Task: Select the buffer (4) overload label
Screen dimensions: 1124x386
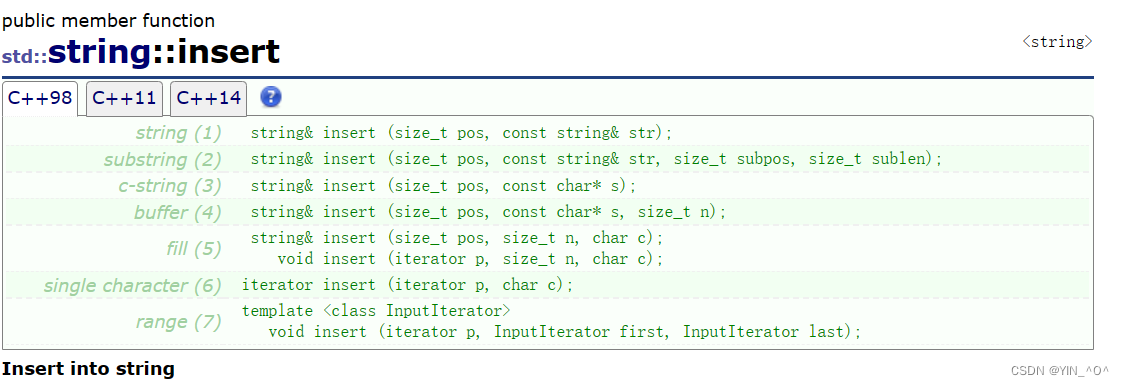Action: tap(178, 212)
